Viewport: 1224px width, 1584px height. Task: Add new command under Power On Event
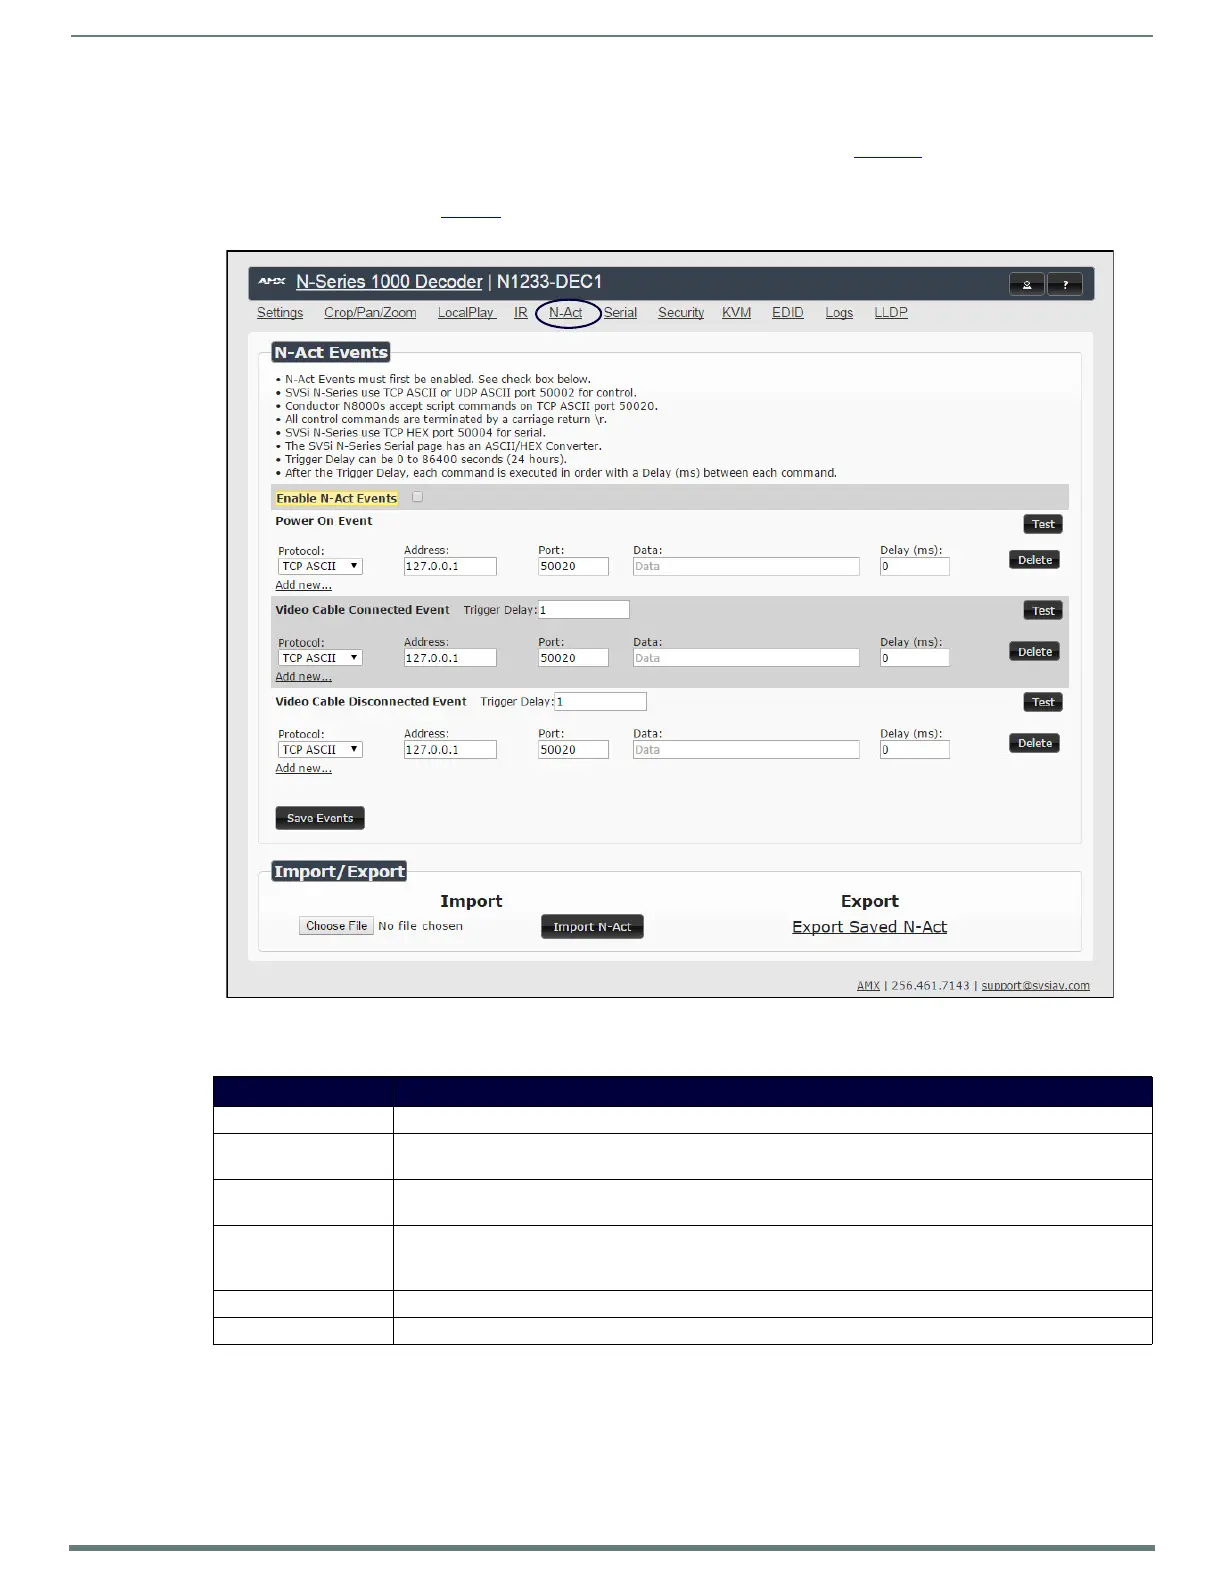pyautogui.click(x=304, y=585)
